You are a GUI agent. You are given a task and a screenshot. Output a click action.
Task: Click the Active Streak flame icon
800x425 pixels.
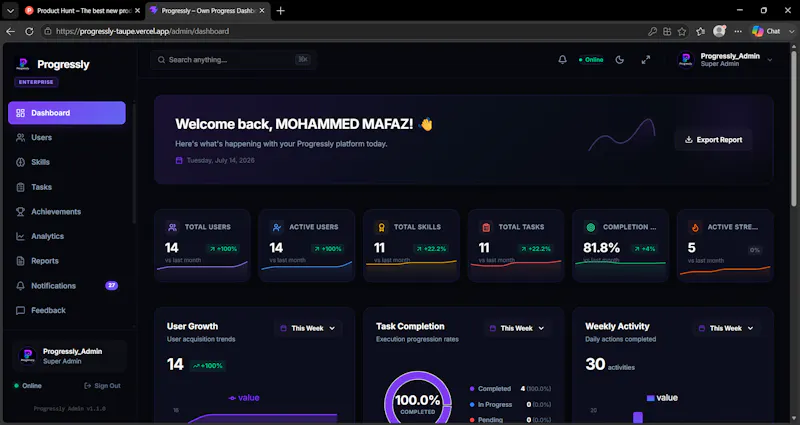click(x=695, y=227)
